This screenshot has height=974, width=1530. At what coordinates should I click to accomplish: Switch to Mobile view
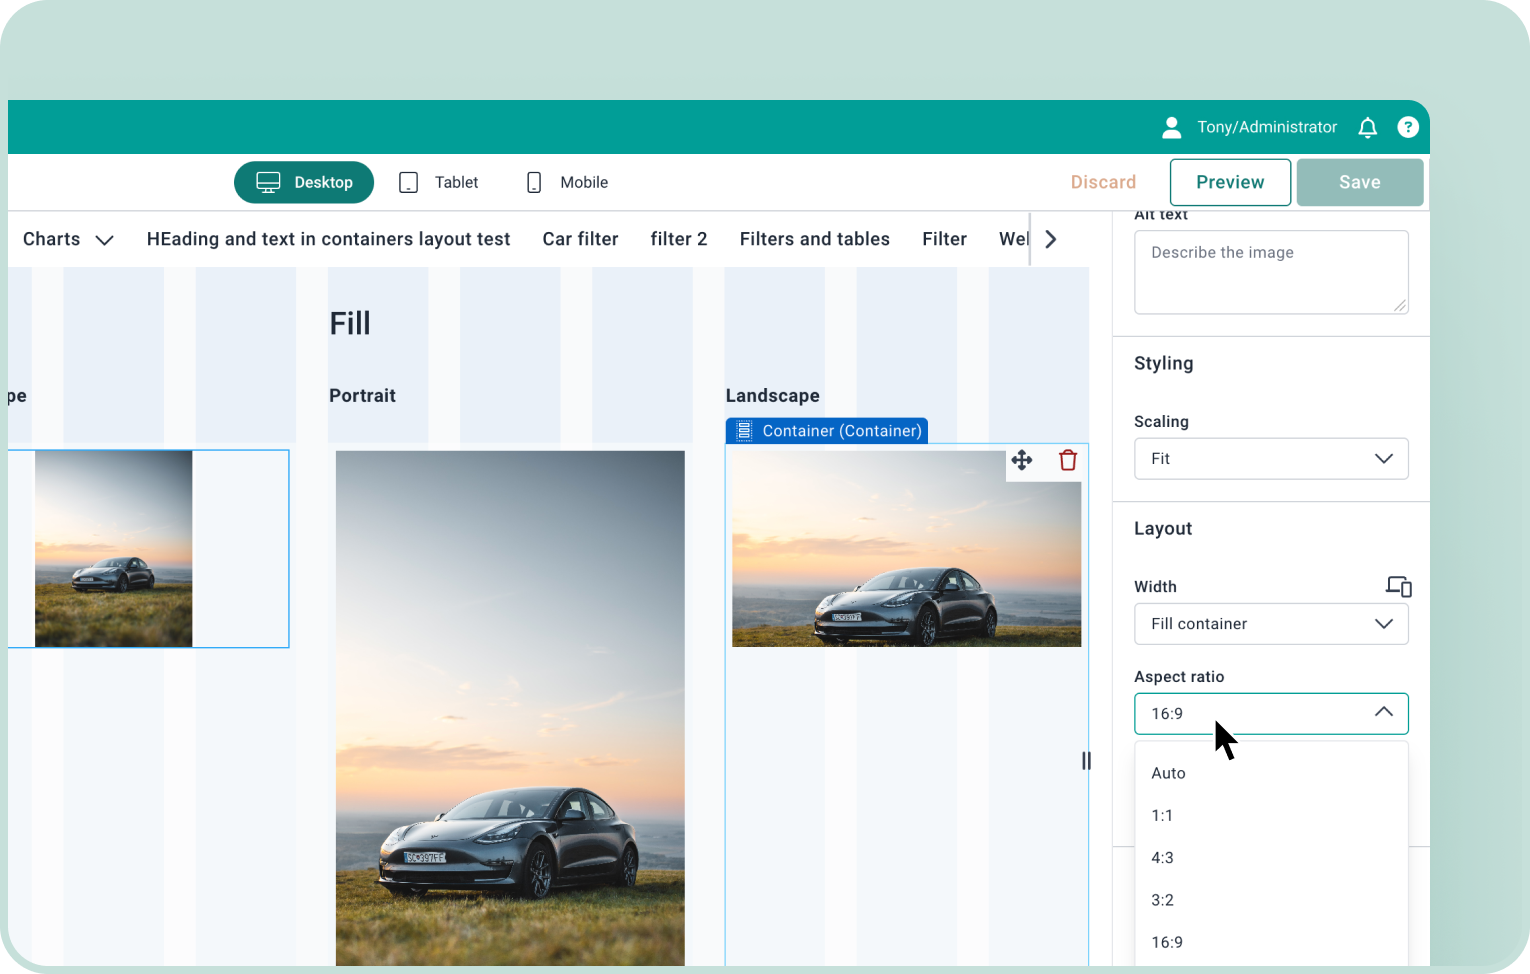[566, 182]
